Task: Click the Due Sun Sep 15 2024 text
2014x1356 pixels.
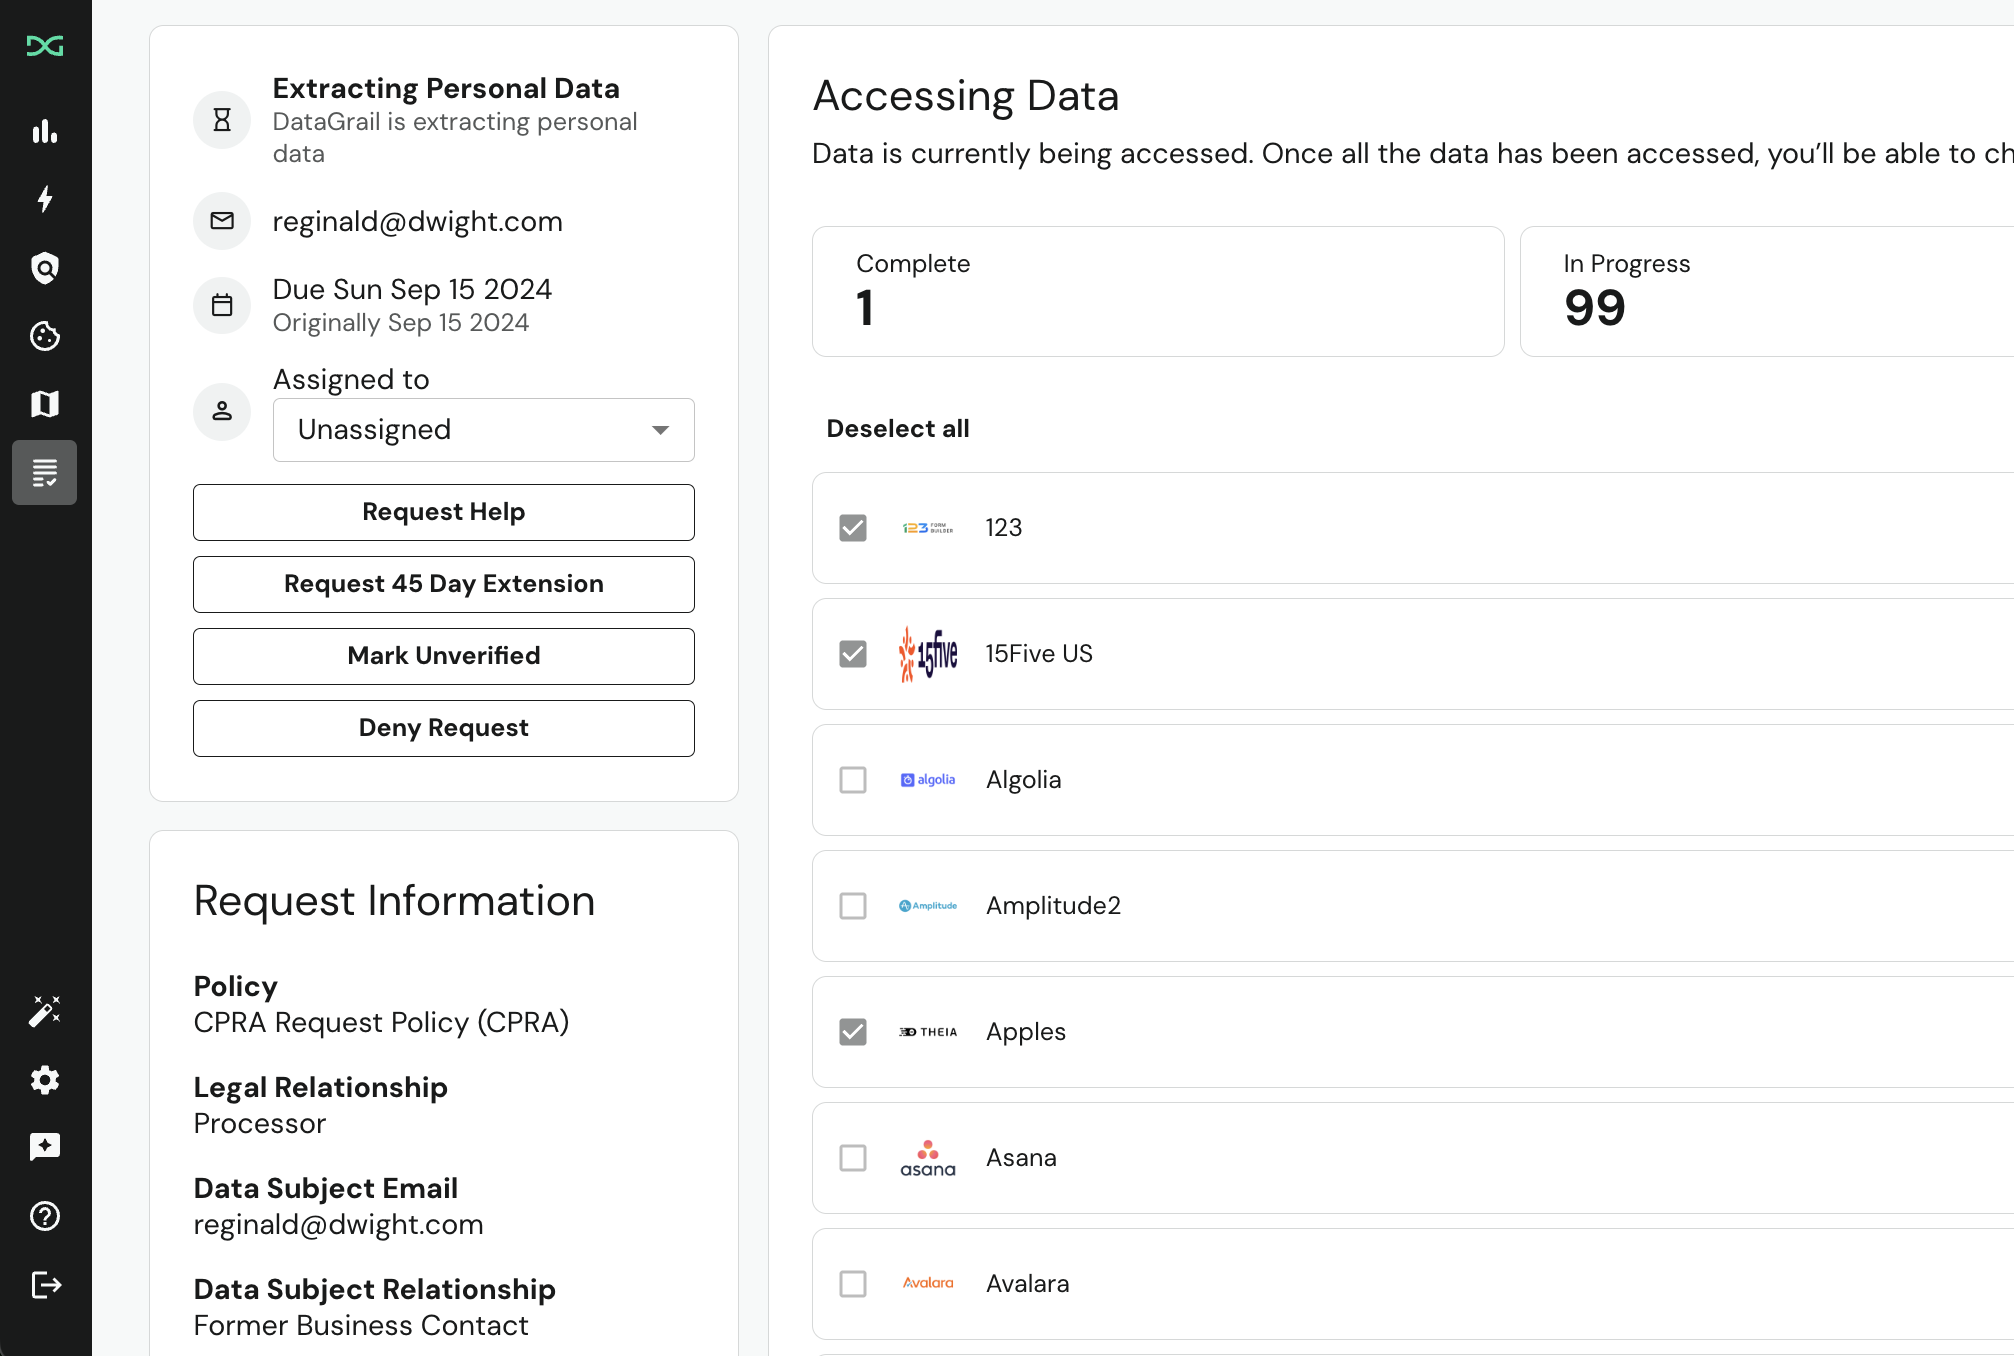Action: (412, 289)
